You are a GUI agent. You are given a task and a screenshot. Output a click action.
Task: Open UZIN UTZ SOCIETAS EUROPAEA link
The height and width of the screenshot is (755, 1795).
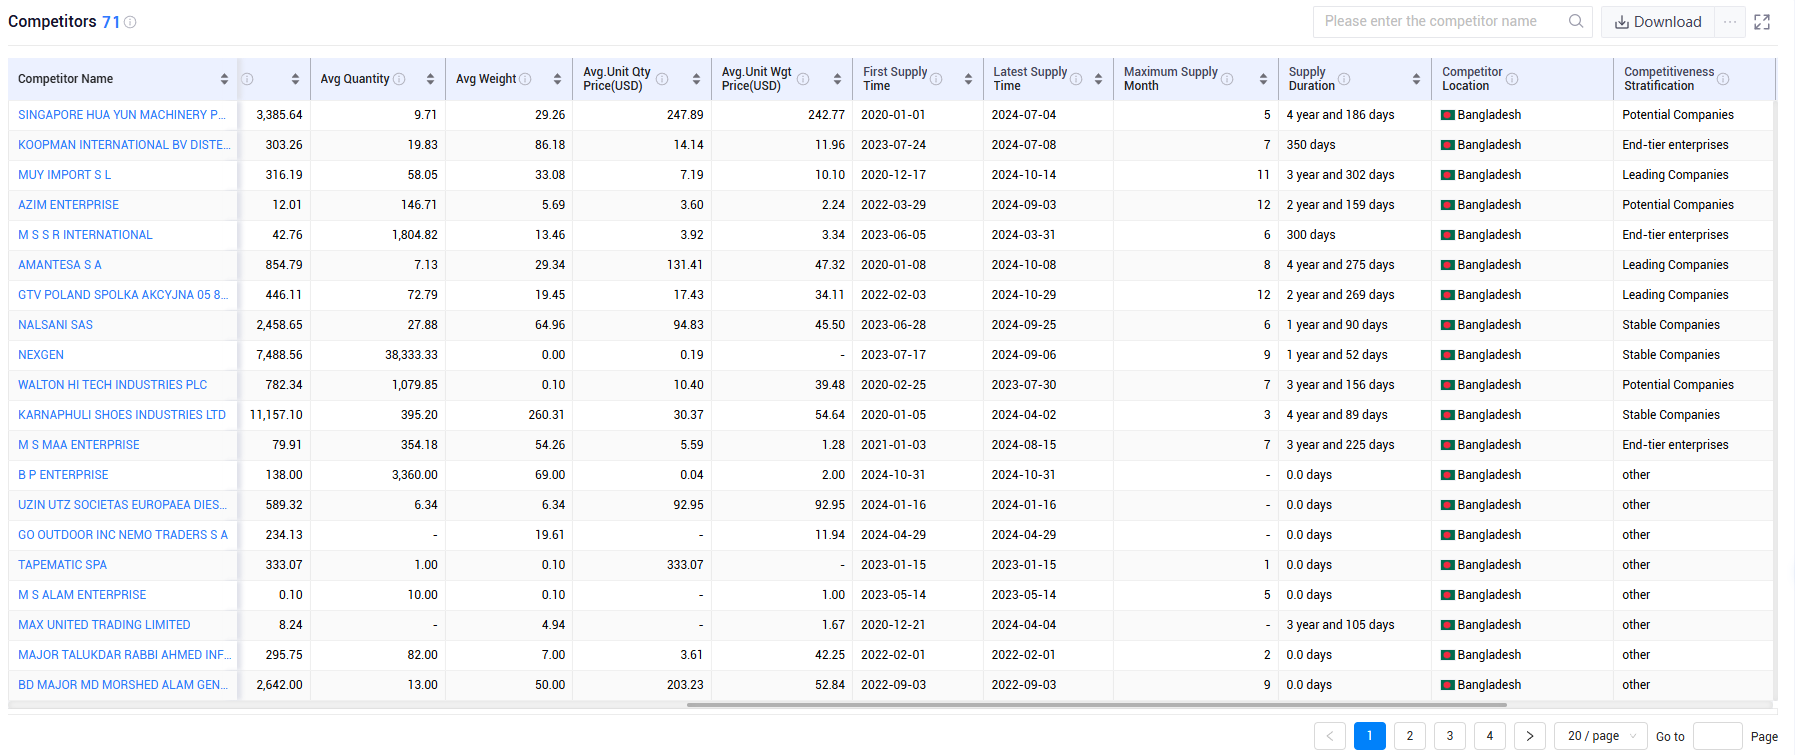pos(122,505)
